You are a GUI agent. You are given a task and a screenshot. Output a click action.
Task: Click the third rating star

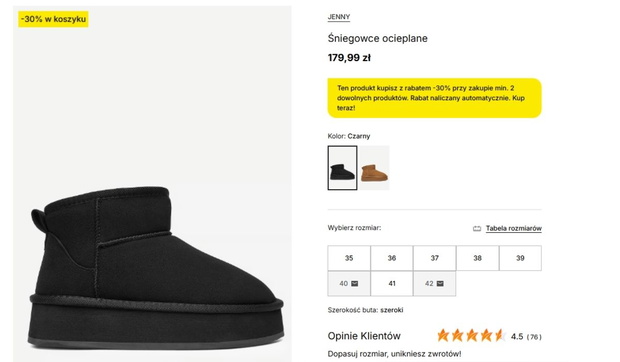(472, 336)
